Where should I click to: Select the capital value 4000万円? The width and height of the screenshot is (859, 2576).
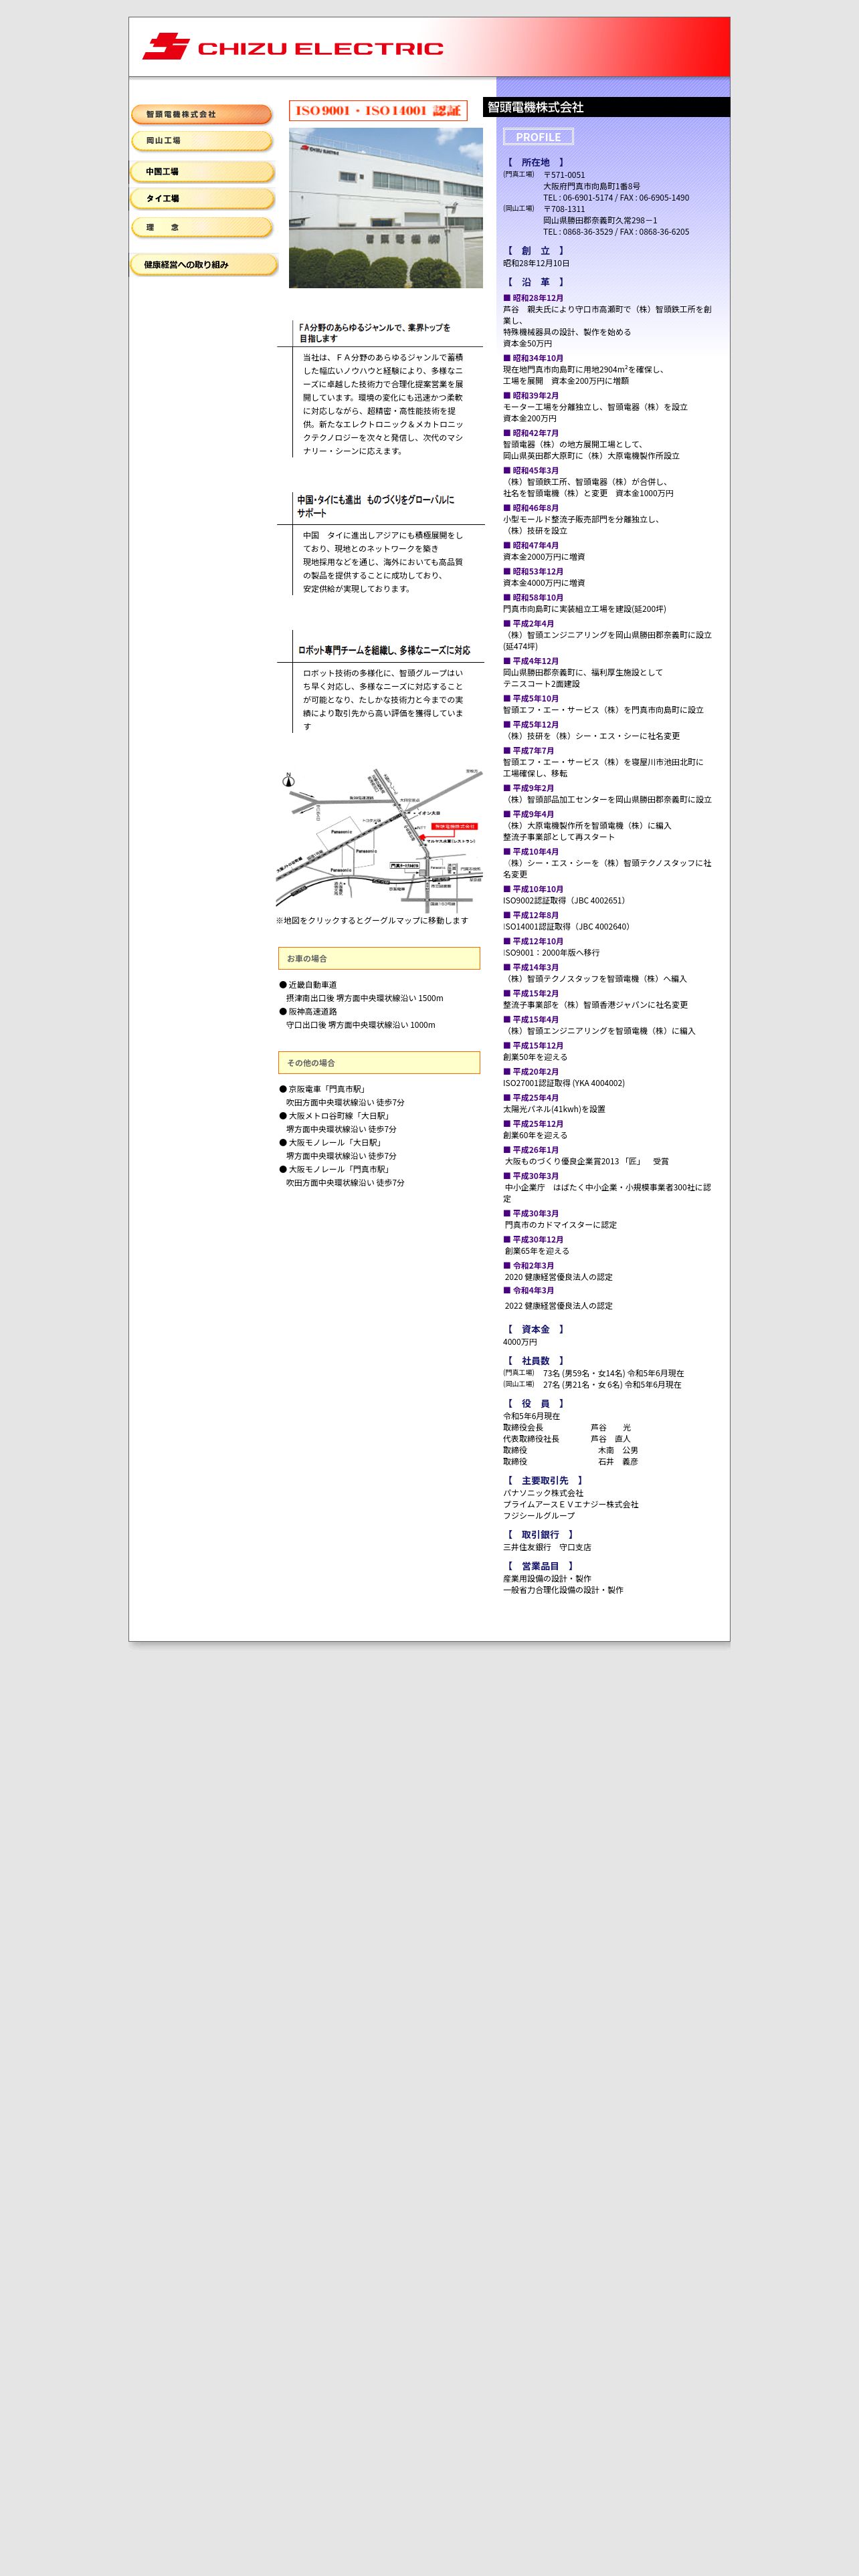coord(520,1342)
